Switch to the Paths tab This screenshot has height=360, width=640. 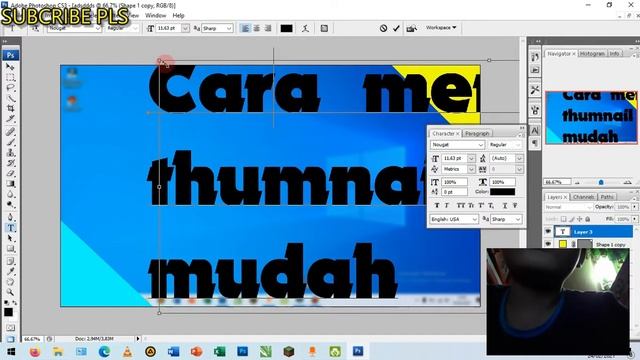[x=607, y=197]
